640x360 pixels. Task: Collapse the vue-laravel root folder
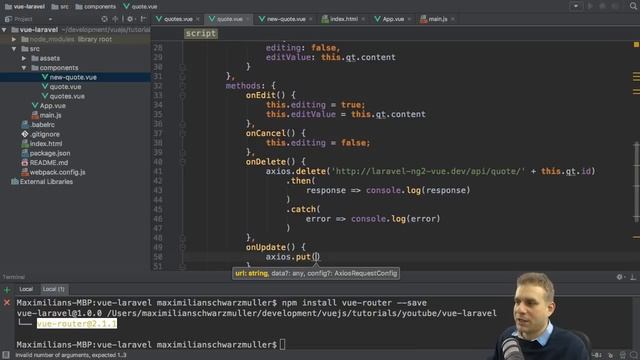(x=4, y=30)
